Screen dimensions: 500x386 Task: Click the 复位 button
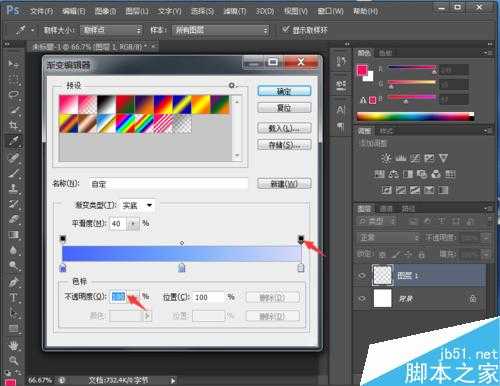284,108
